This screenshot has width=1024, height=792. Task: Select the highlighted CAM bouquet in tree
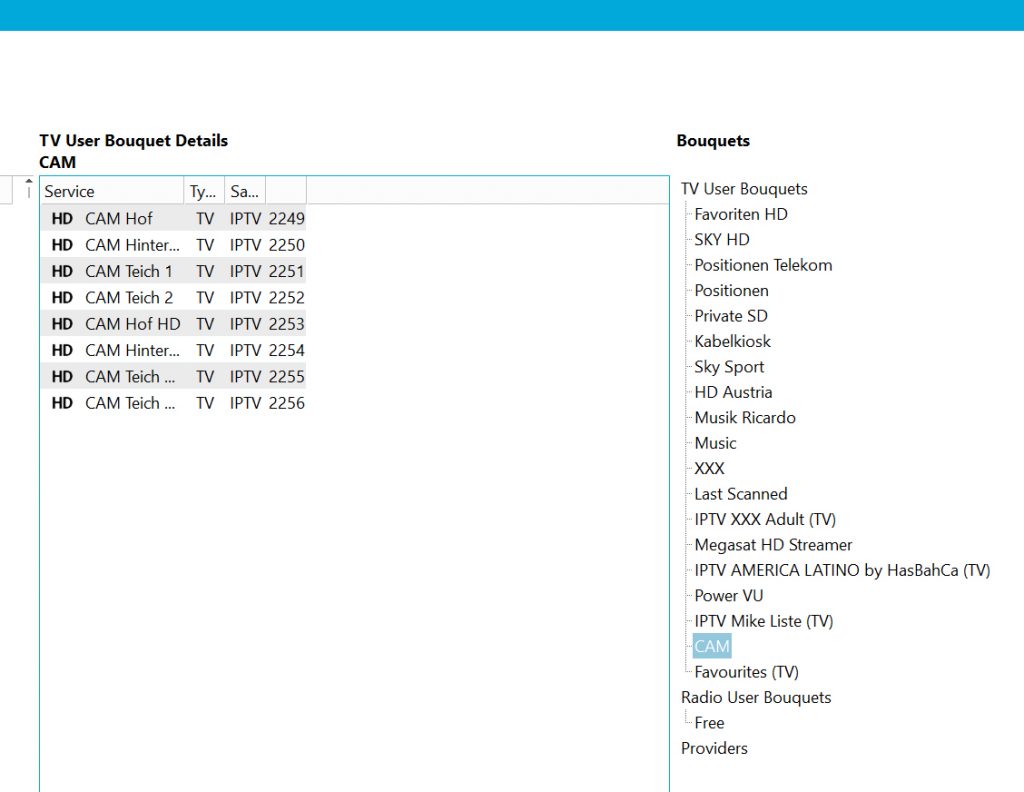(712, 646)
